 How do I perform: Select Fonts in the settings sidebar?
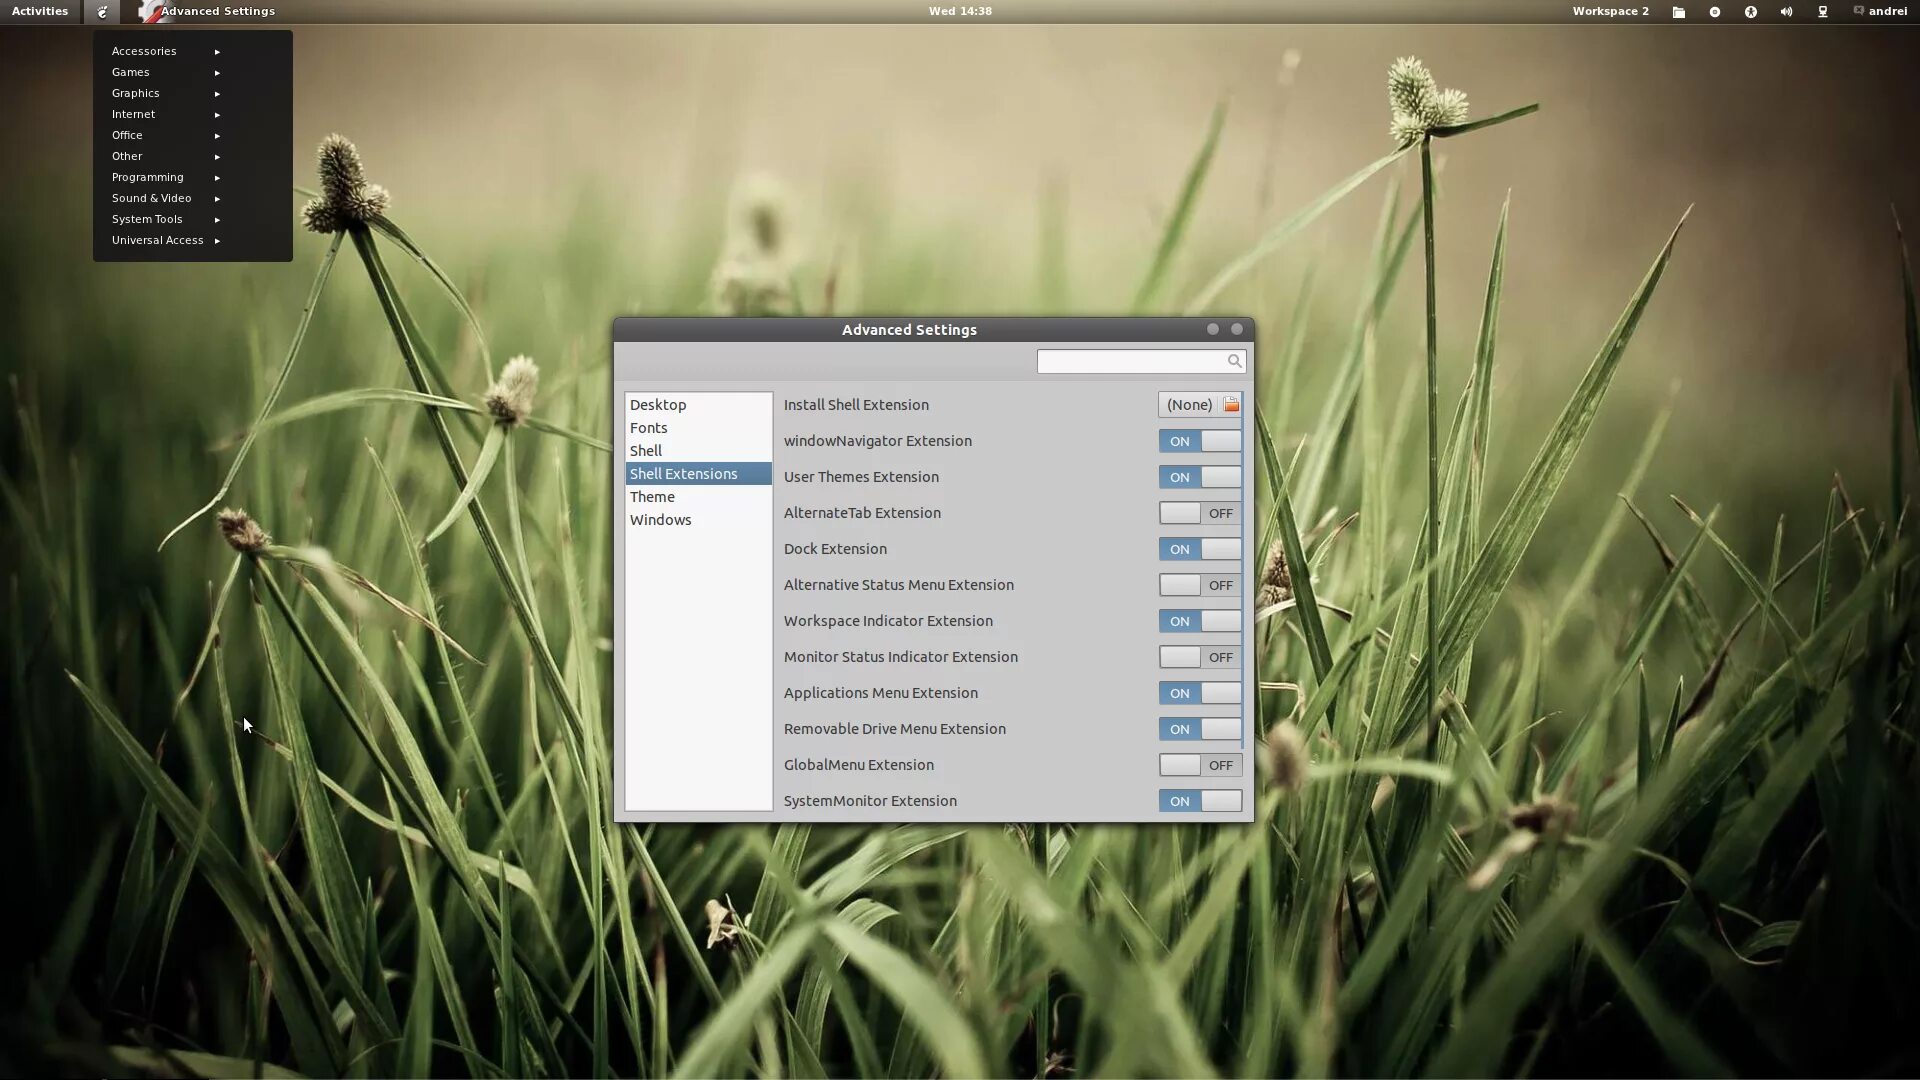648,428
